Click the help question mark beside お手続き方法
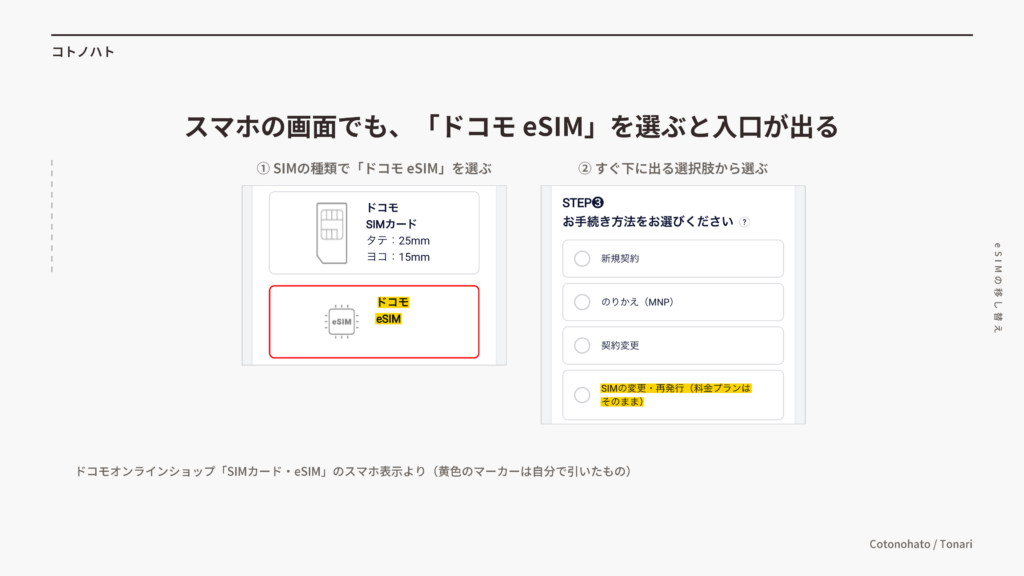The height and width of the screenshot is (576, 1024). [x=744, y=222]
